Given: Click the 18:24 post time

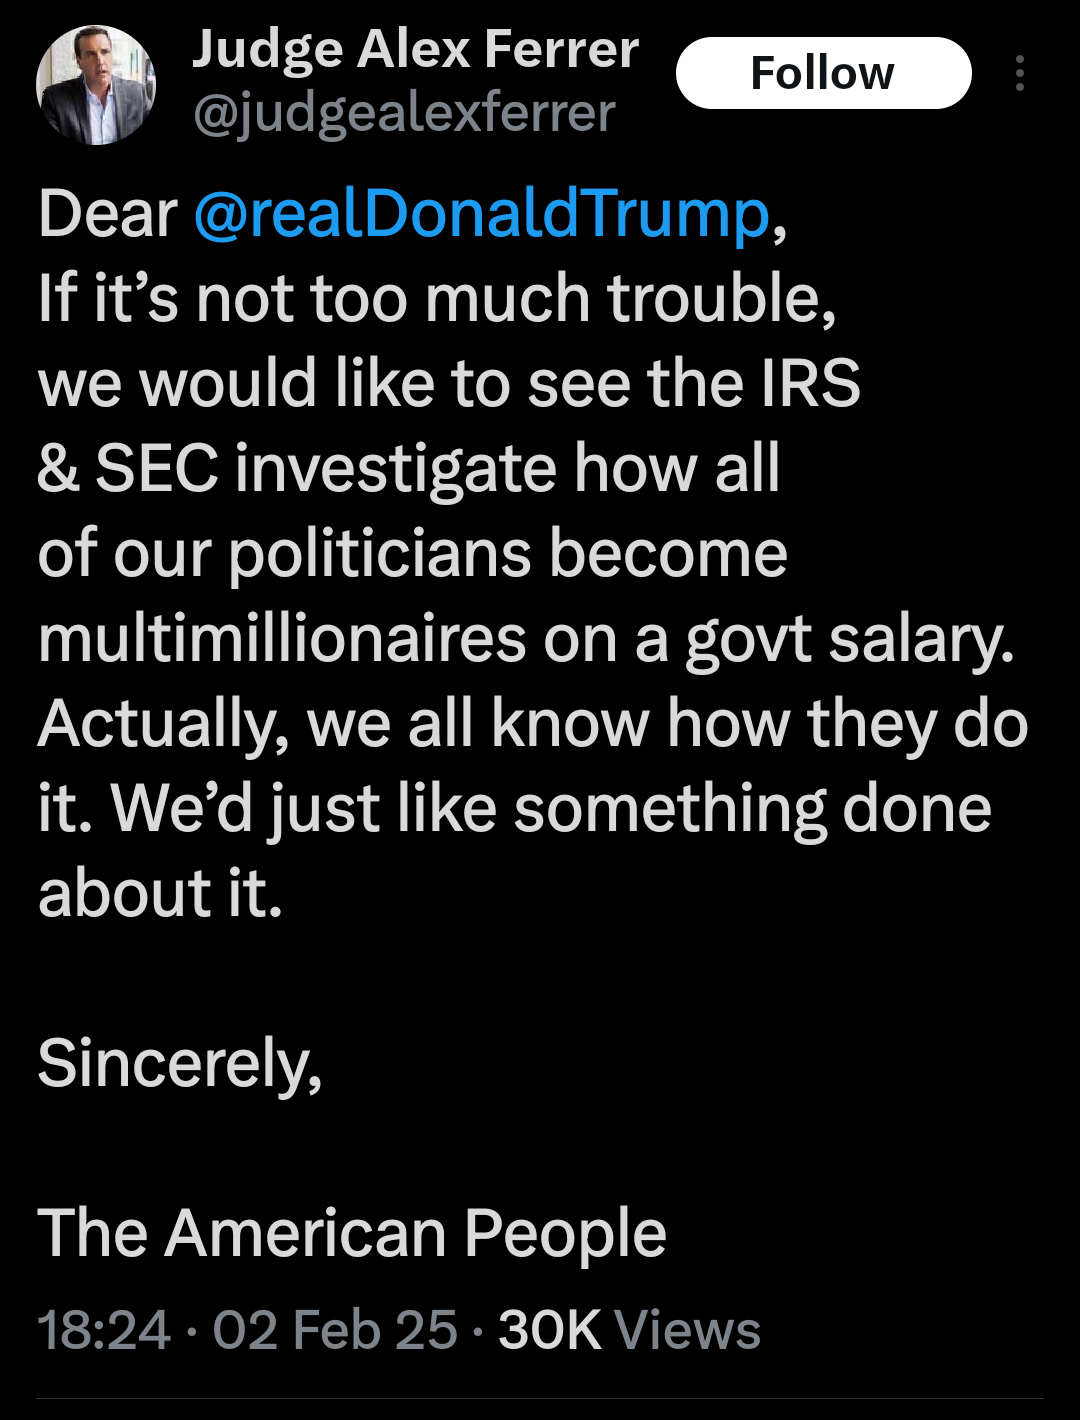Looking at the screenshot, I should point(104,1330).
